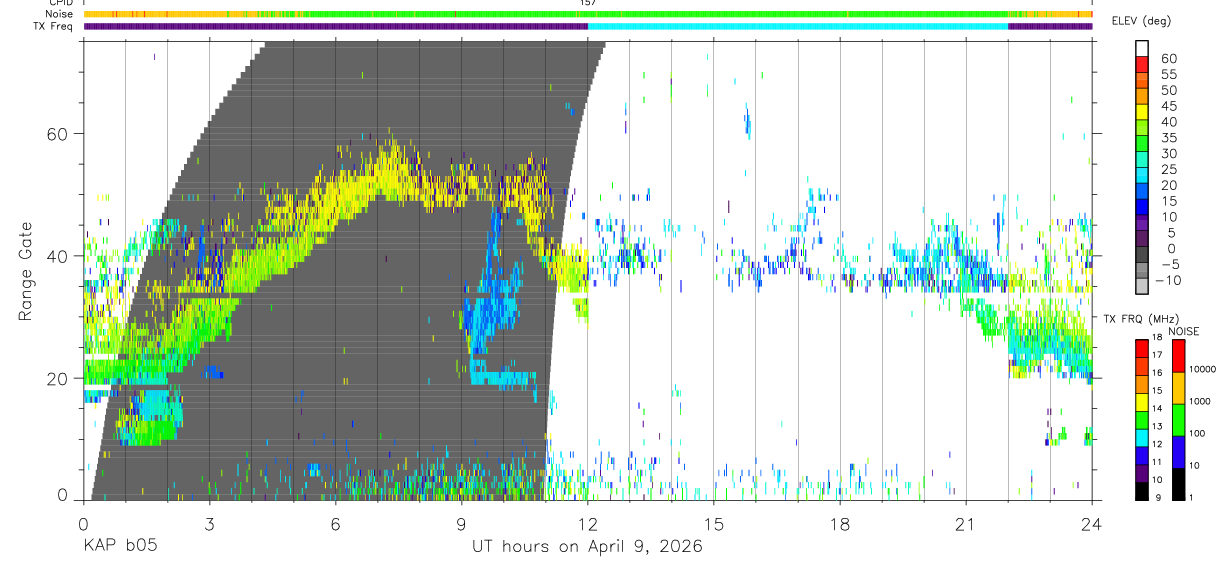Click the "55" label on ELEV scale

coord(1168,74)
